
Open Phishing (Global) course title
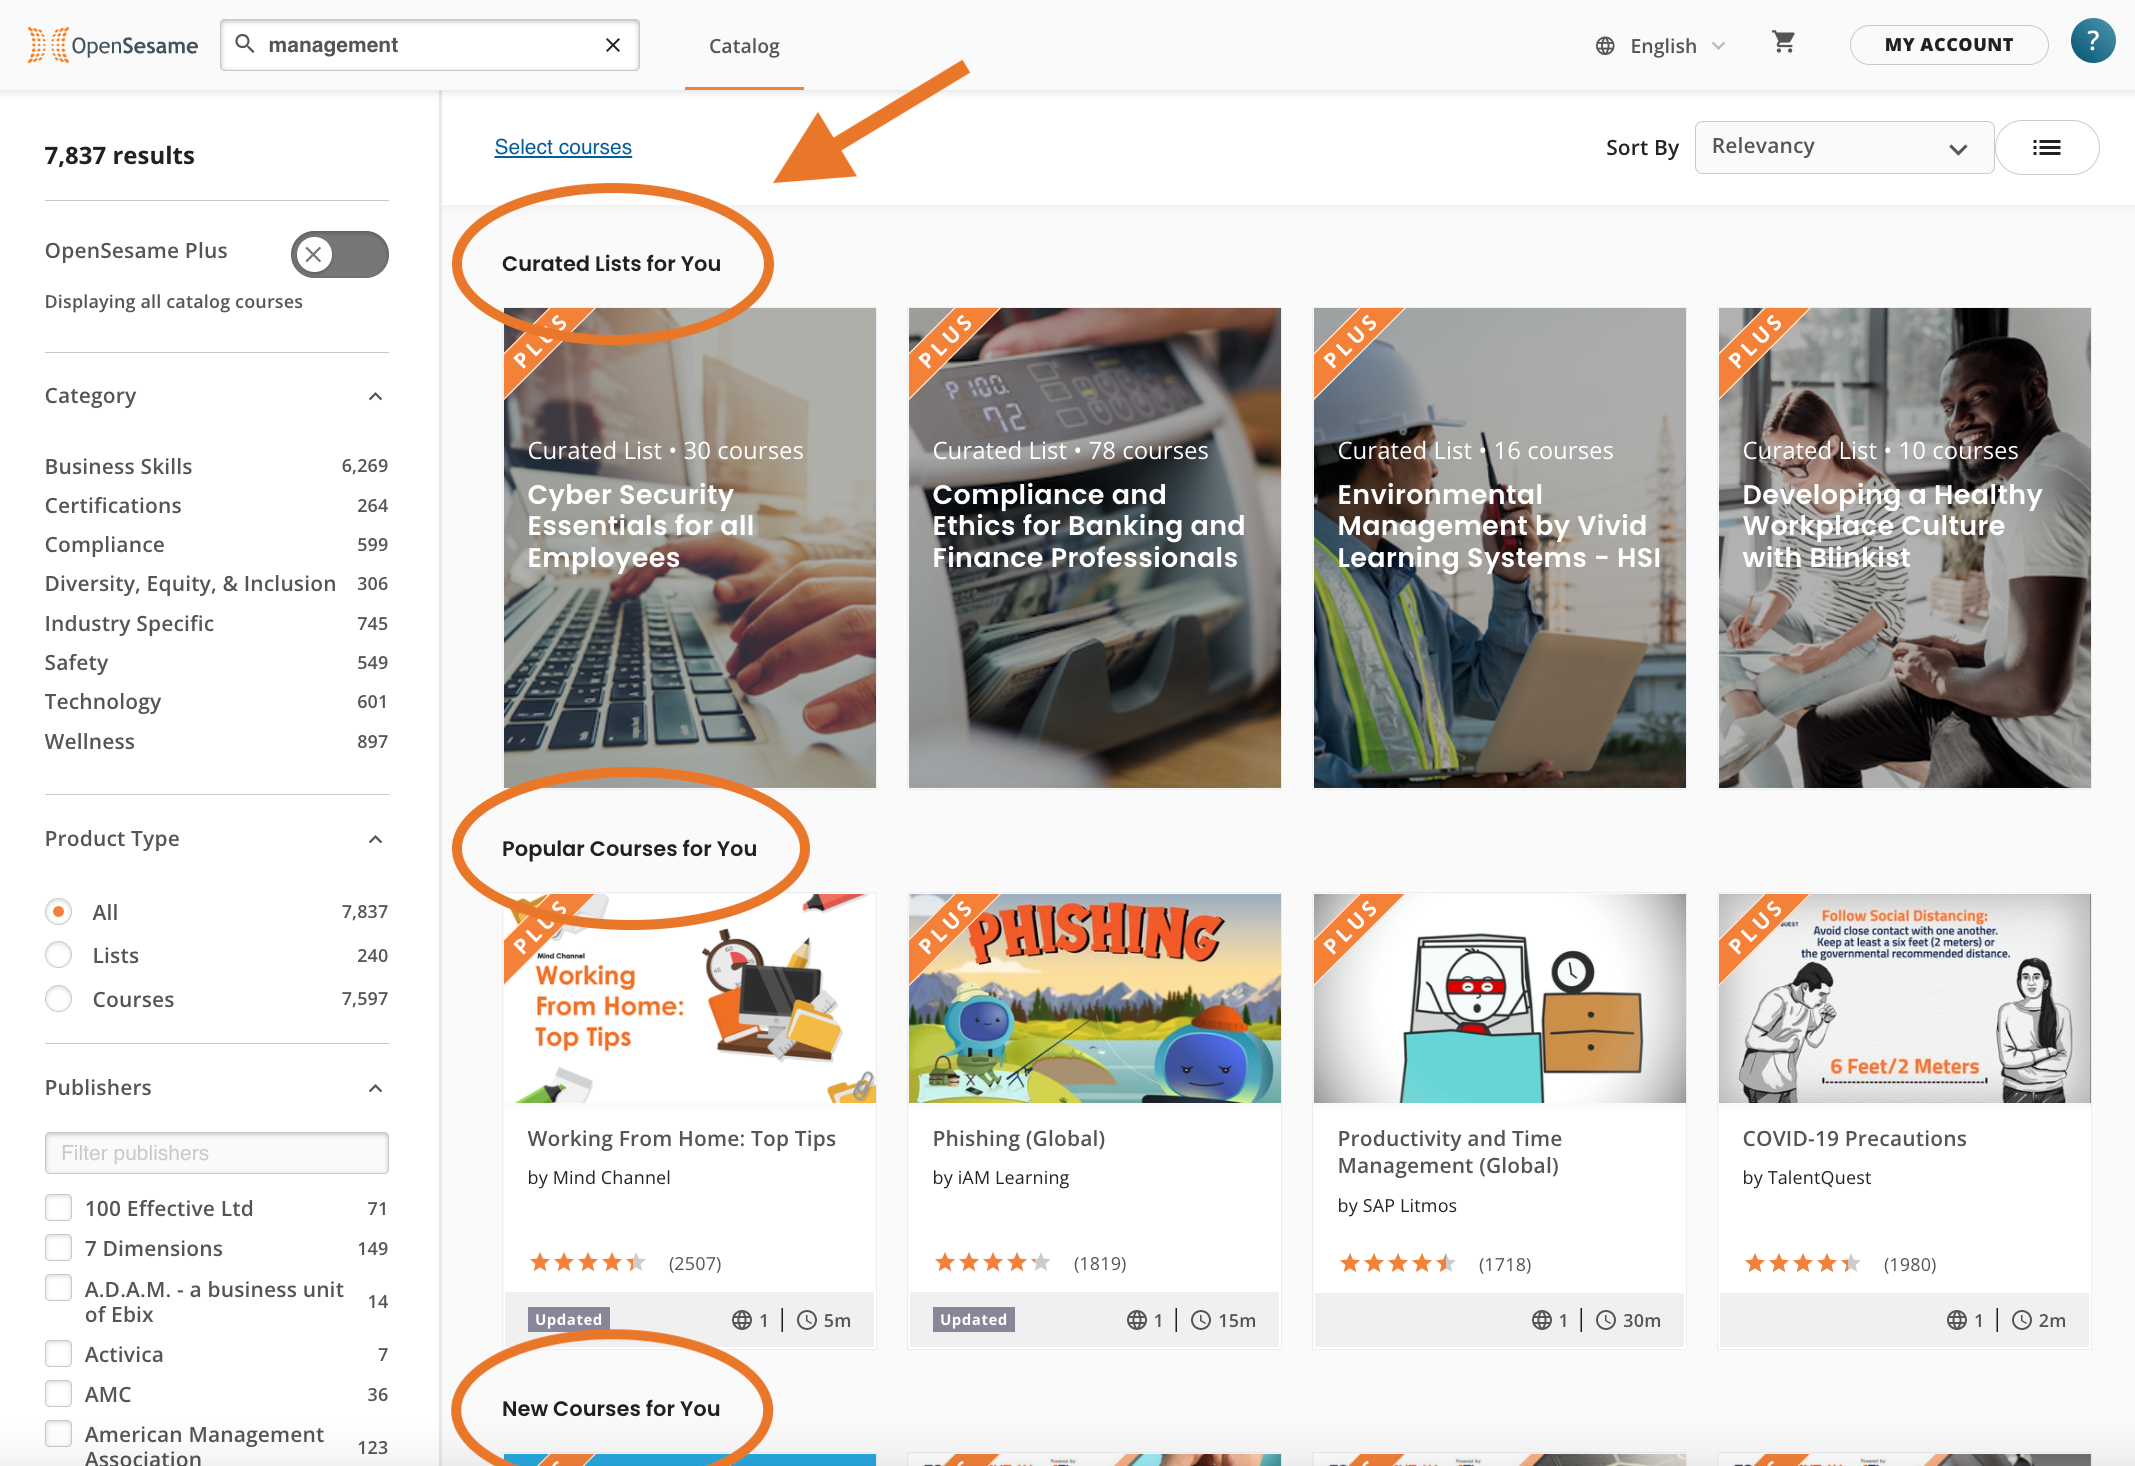pos(1018,1138)
